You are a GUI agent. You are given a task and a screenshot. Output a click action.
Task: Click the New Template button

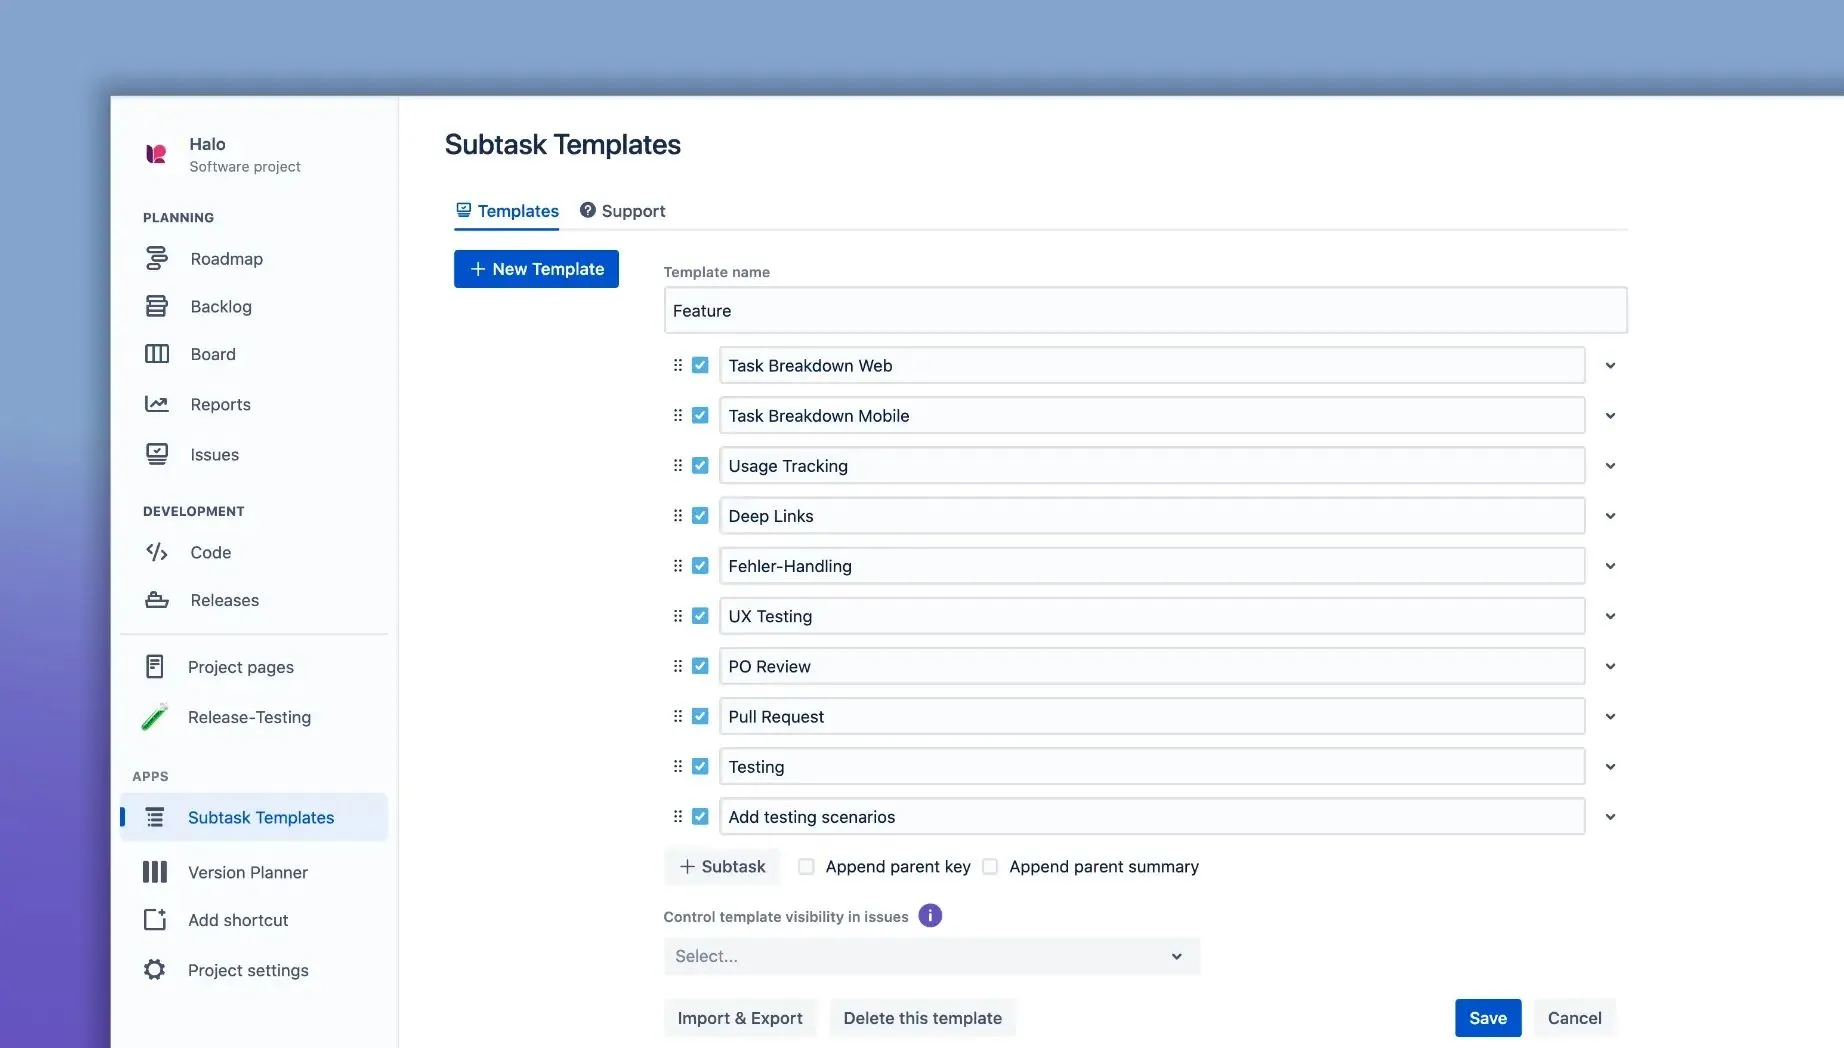tap(536, 269)
